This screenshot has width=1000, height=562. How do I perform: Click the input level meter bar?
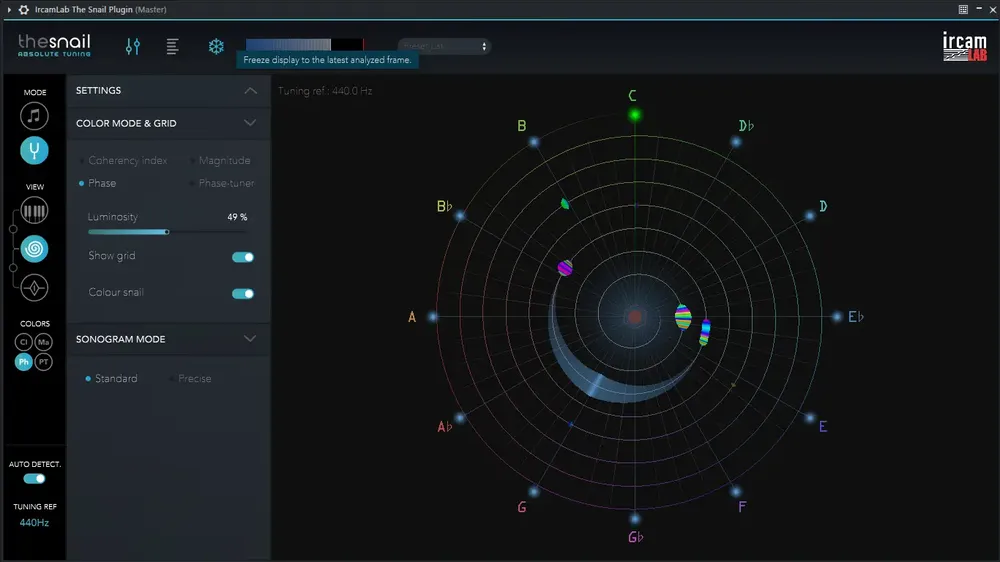tap(305, 45)
